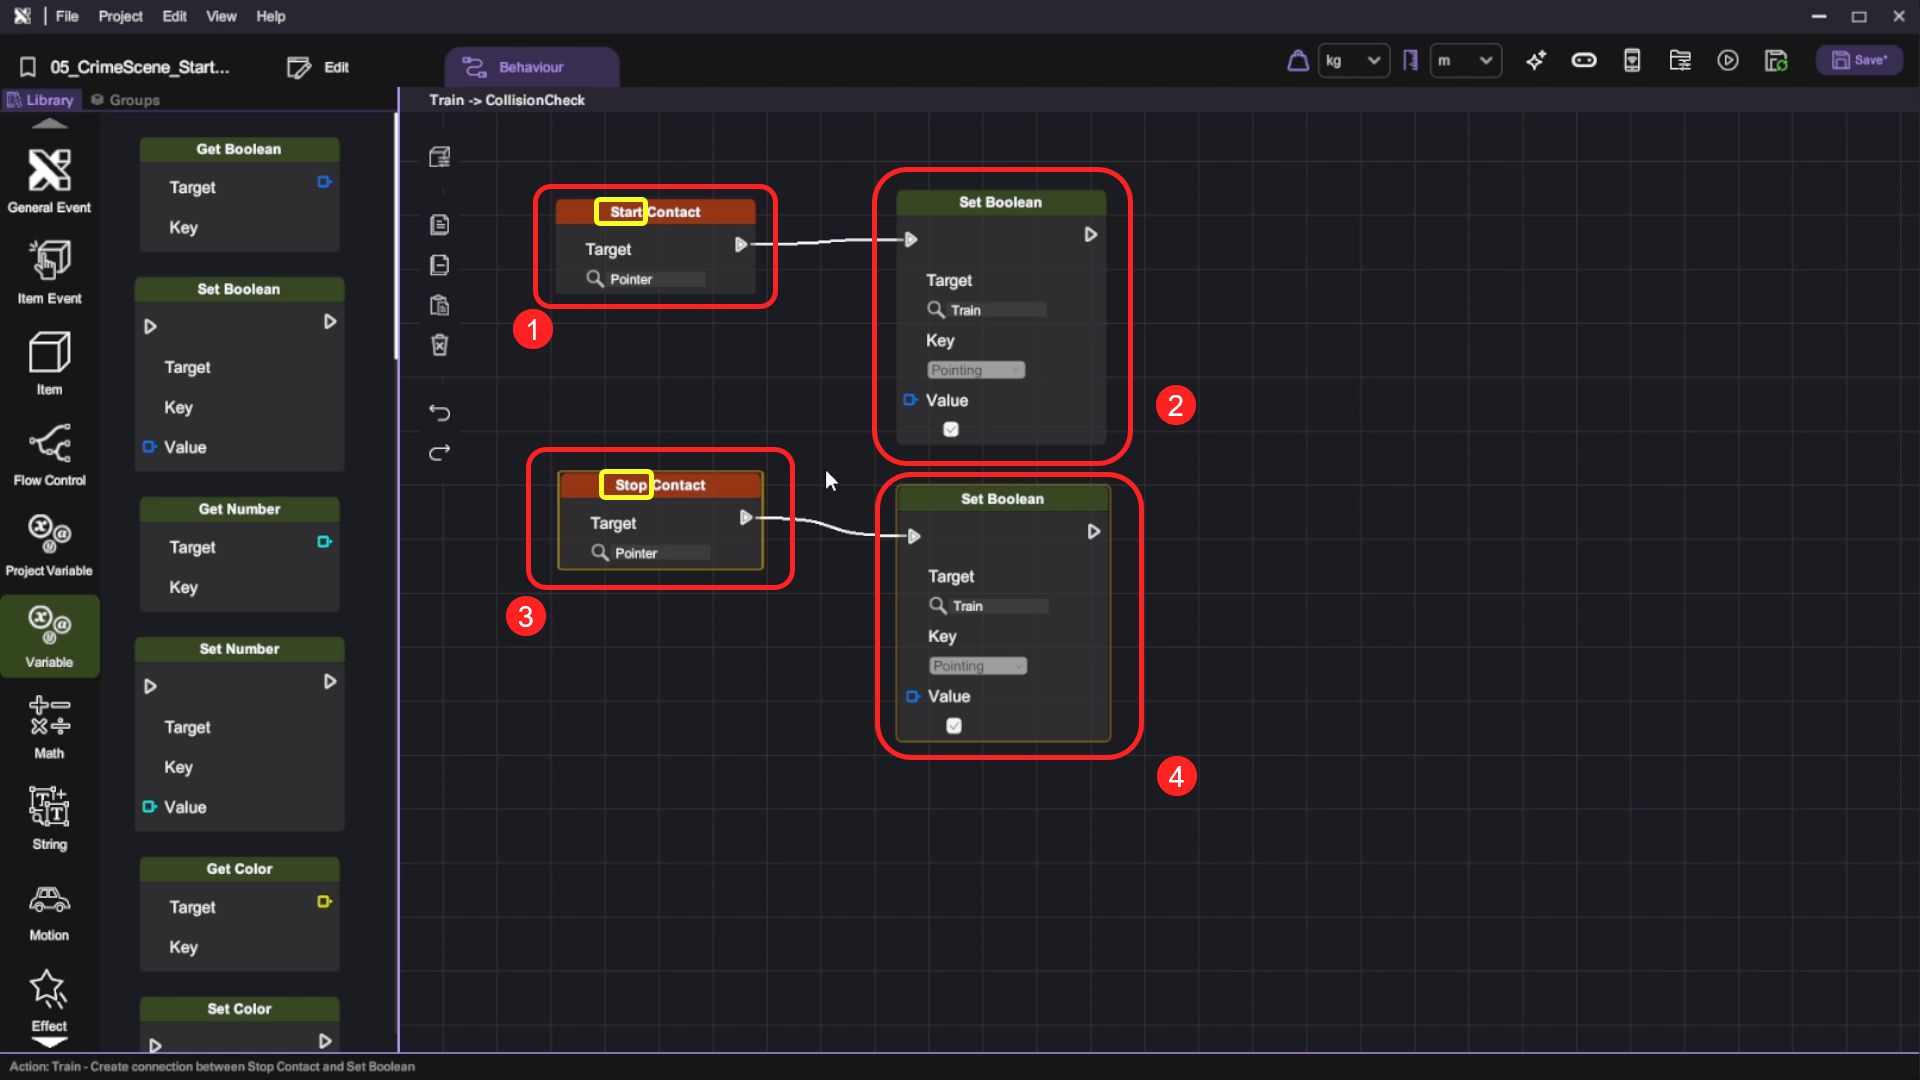Click the undo arrow icon
The height and width of the screenshot is (1080, 1920).
click(x=439, y=412)
